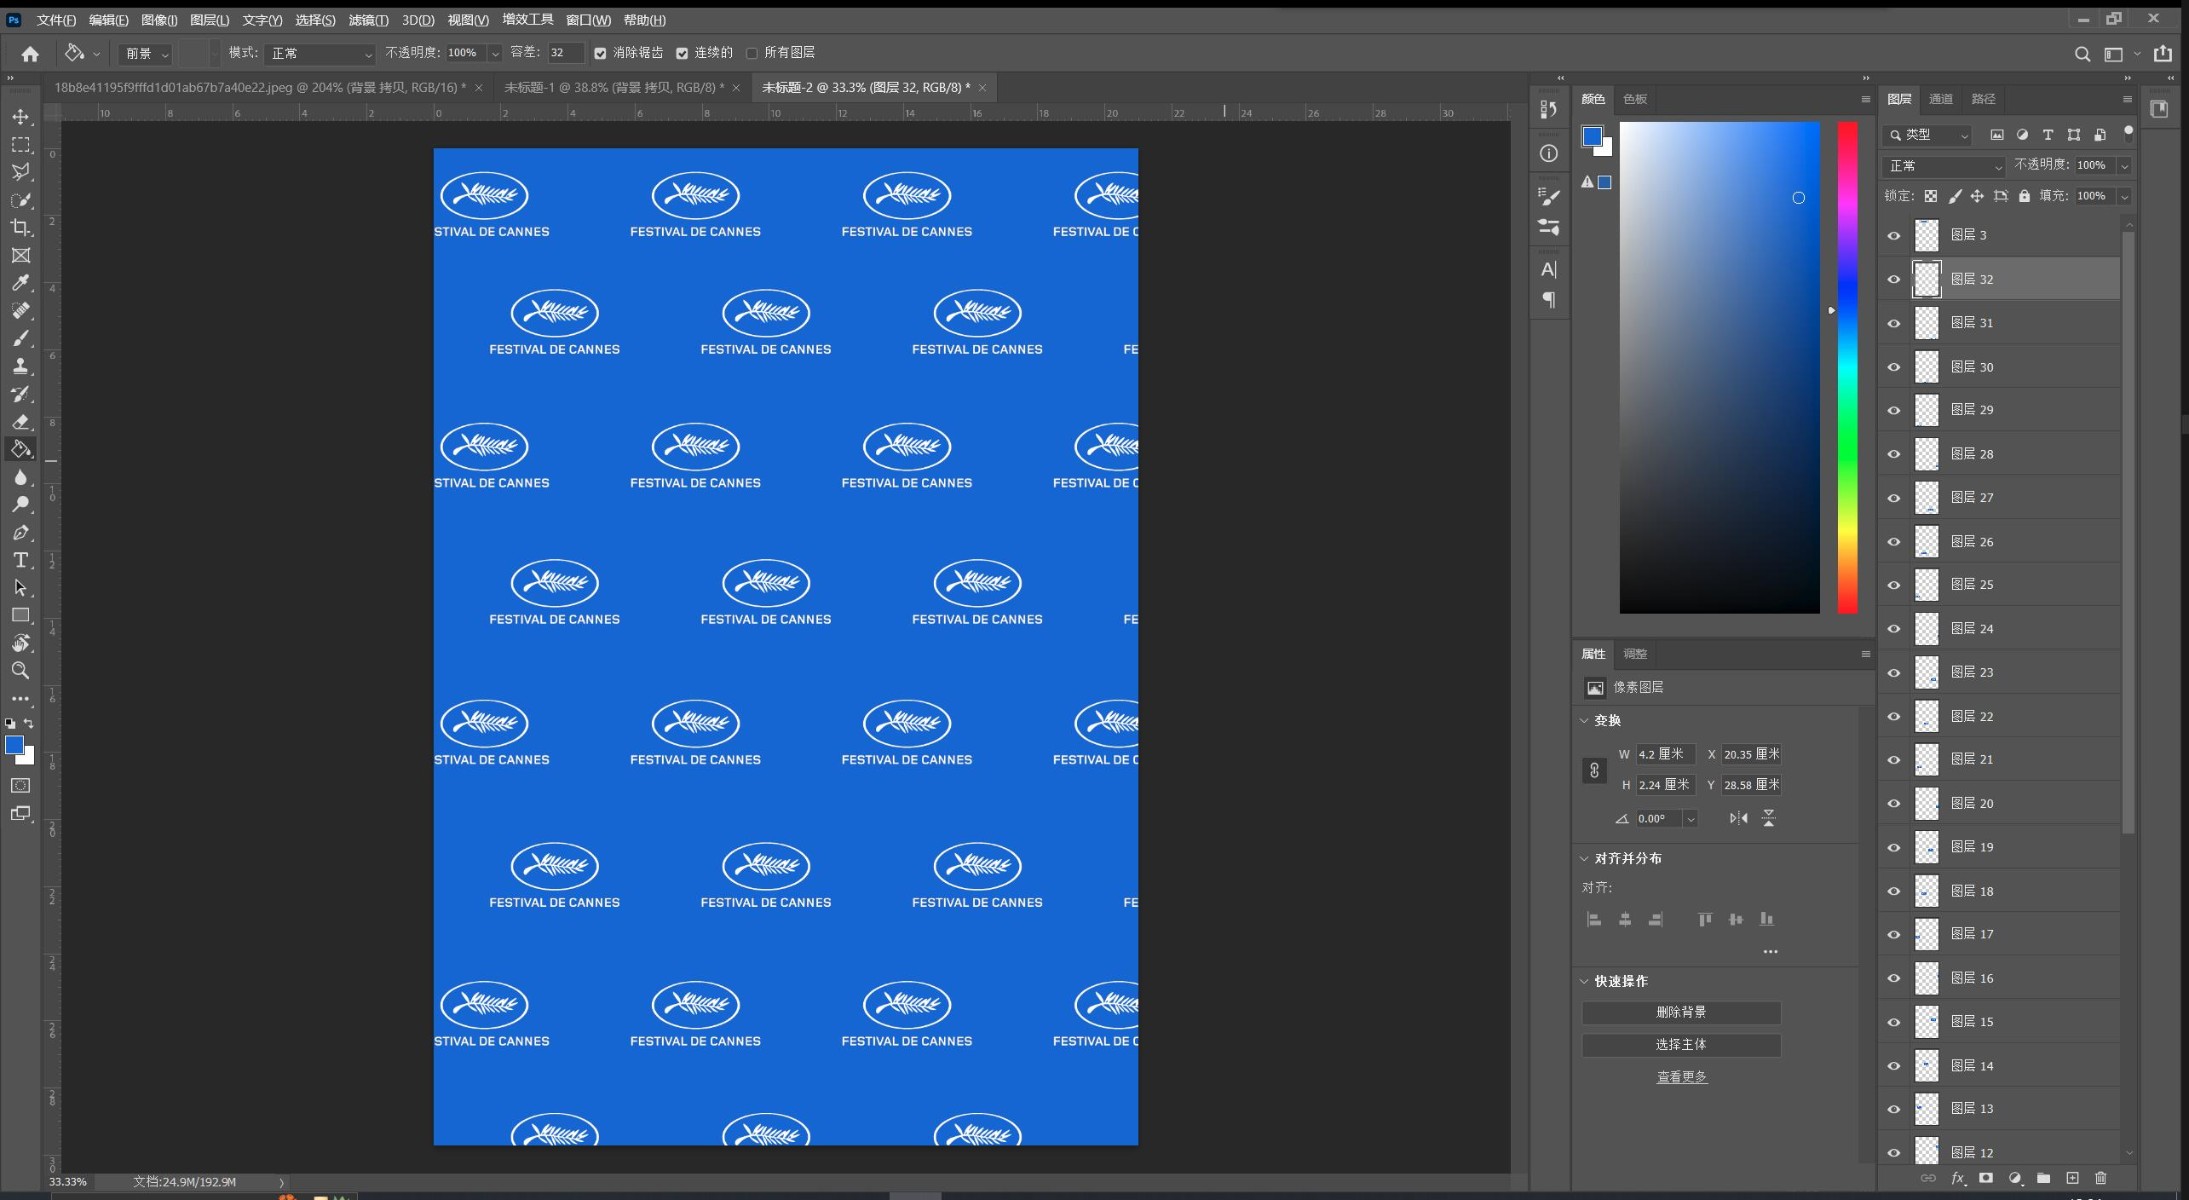The image size is (2189, 1200).
Task: Open the blend 模式 dropdown in options bar
Action: (322, 53)
